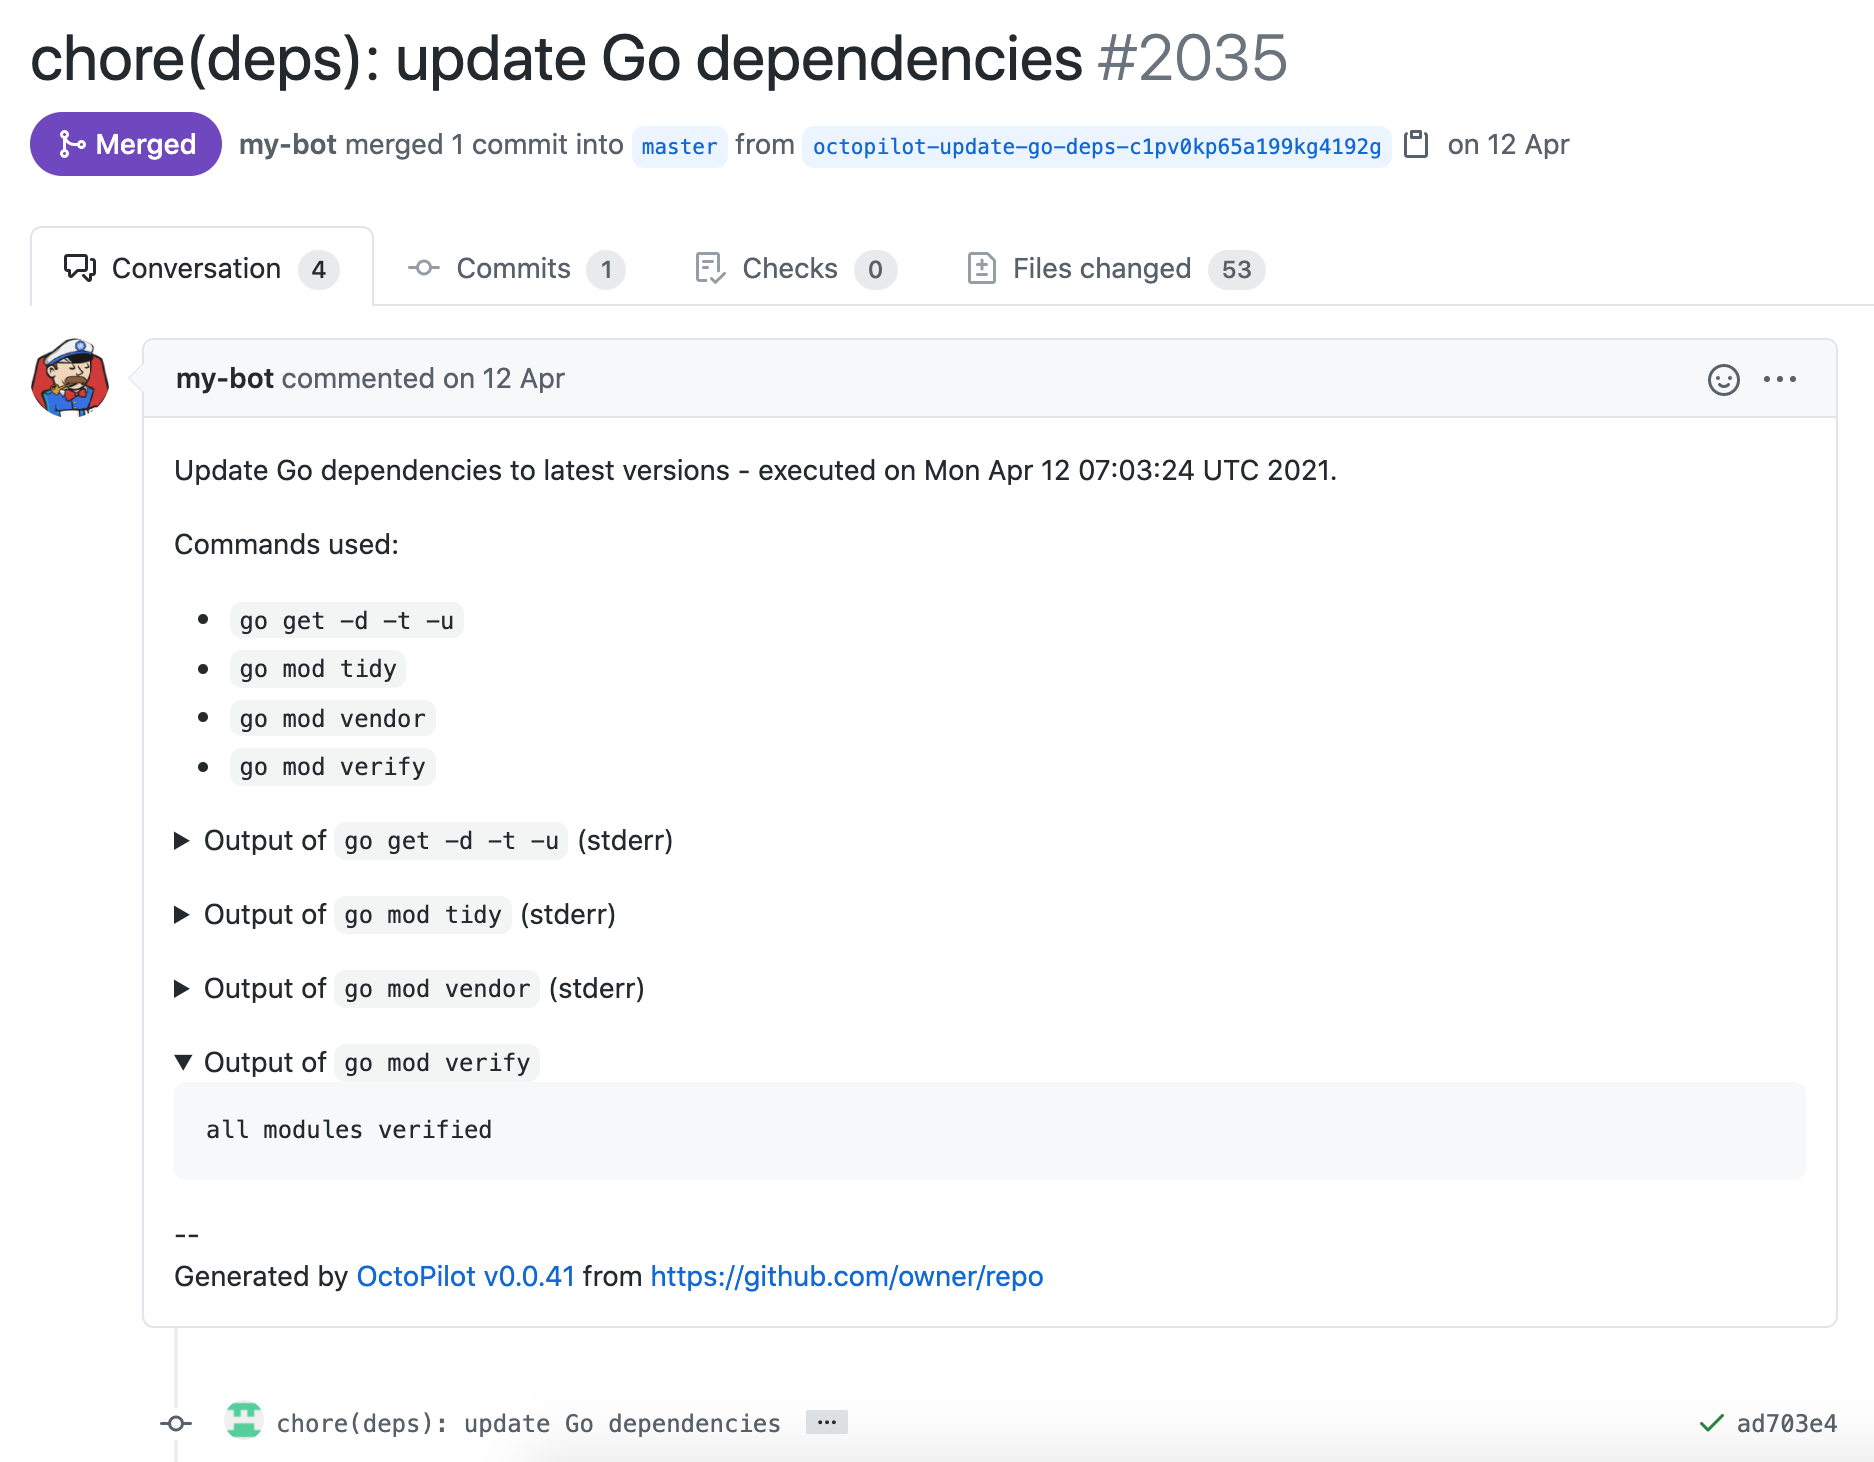Image resolution: width=1874 pixels, height=1462 pixels.
Task: Click the commit timeline node icon
Action: [x=177, y=1423]
